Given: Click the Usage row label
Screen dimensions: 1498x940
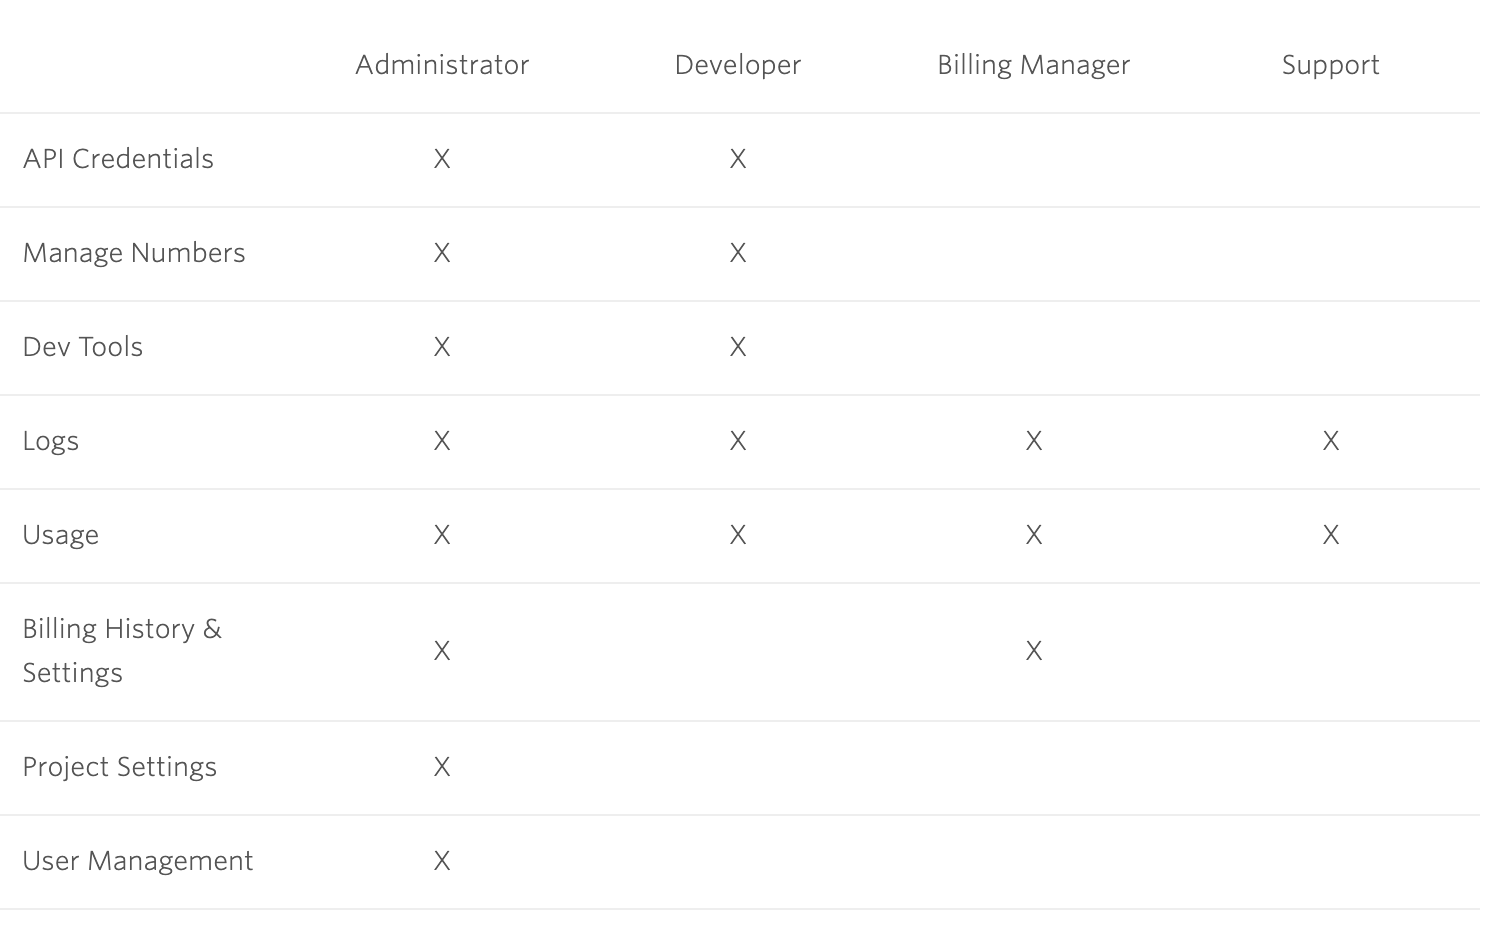Looking at the screenshot, I should pyautogui.click(x=61, y=535).
